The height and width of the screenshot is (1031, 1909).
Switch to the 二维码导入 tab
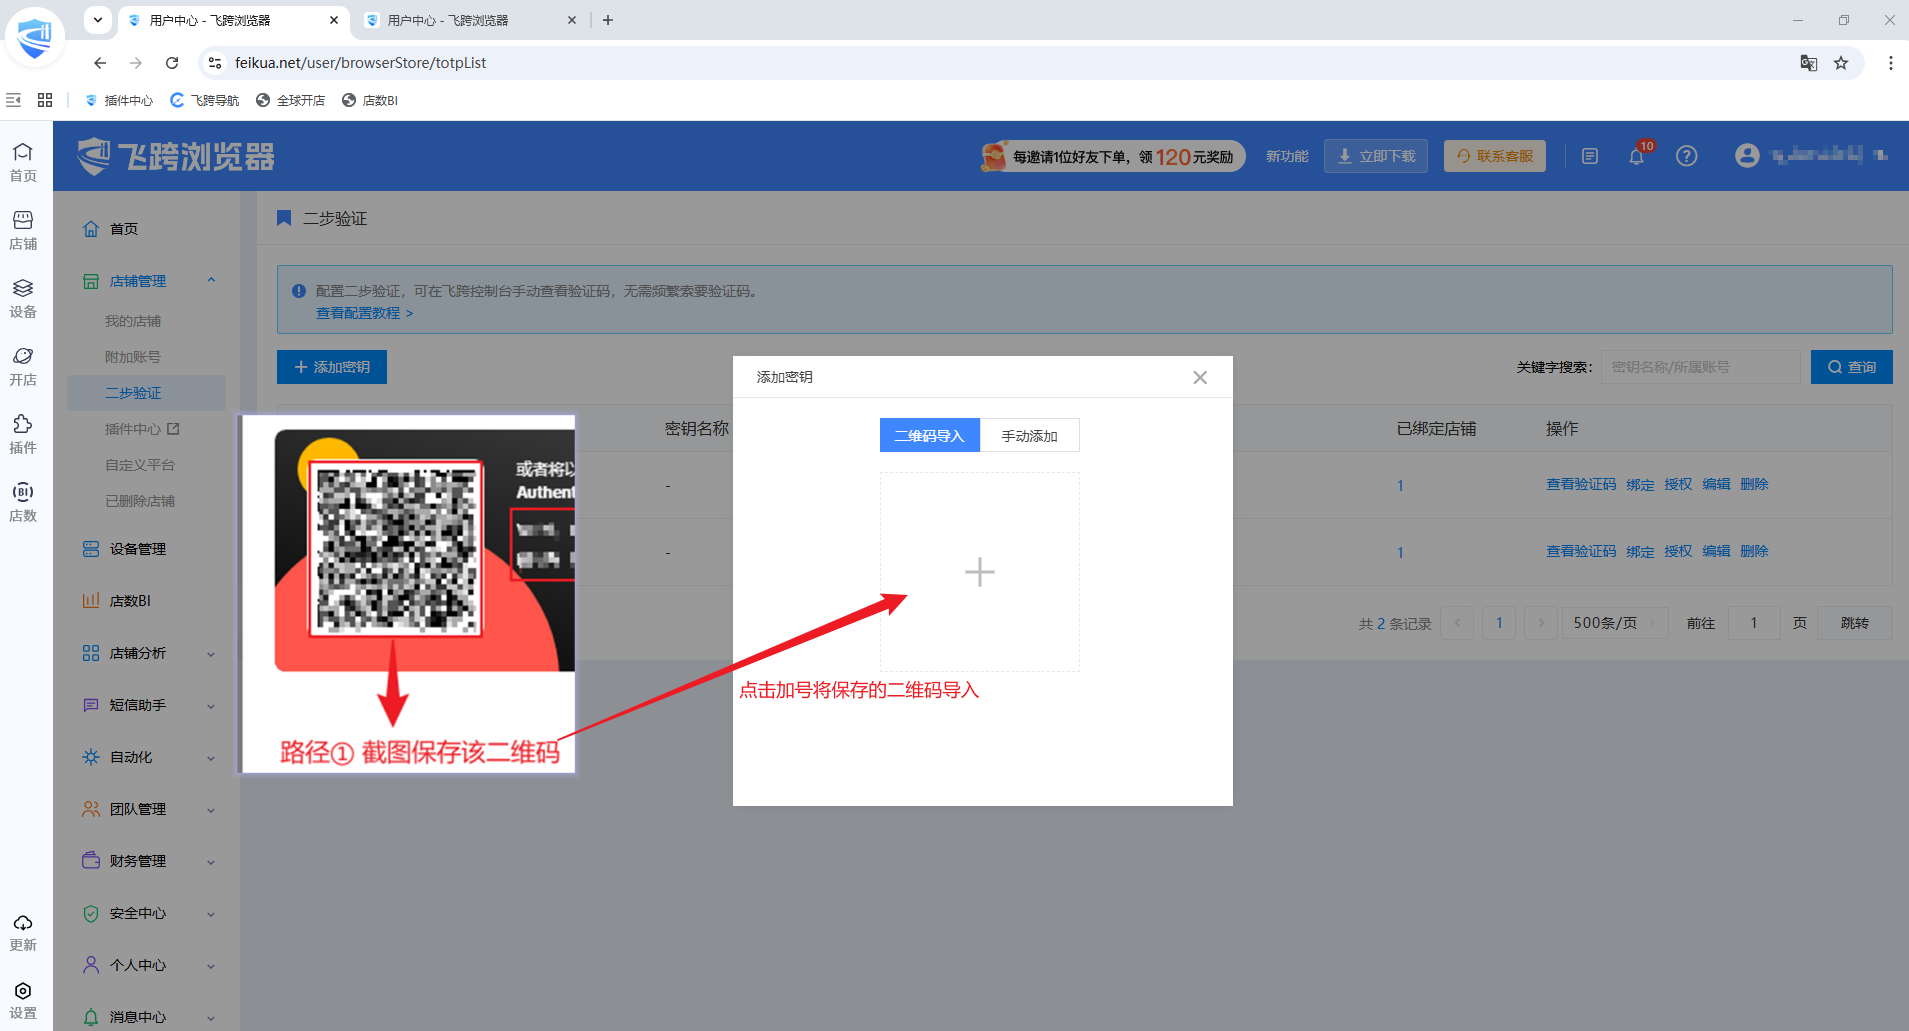pos(930,436)
